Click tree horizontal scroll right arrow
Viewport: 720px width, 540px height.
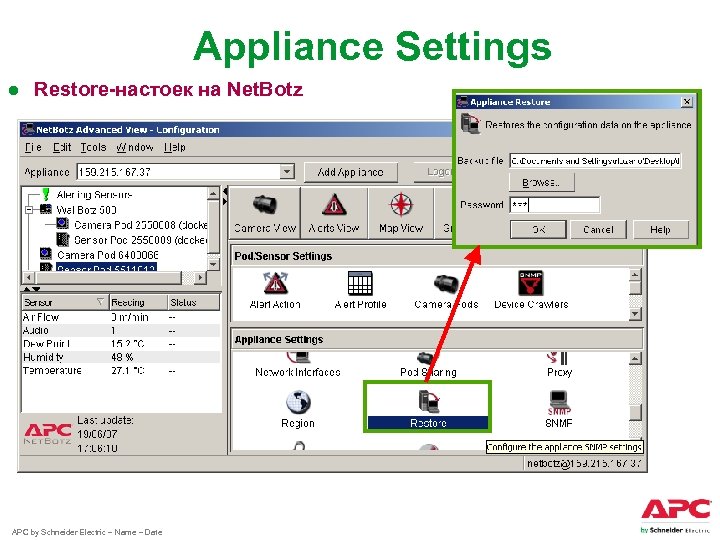pos(200,277)
